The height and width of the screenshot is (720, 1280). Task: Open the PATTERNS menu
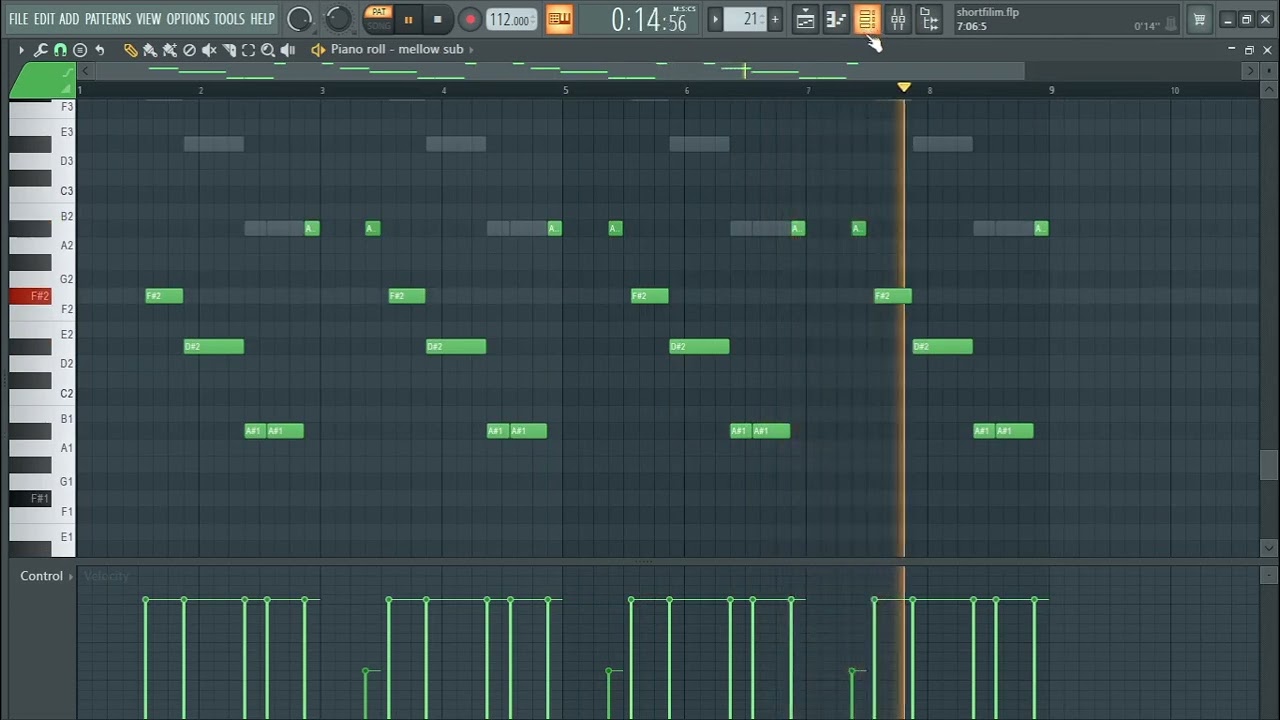[x=108, y=19]
